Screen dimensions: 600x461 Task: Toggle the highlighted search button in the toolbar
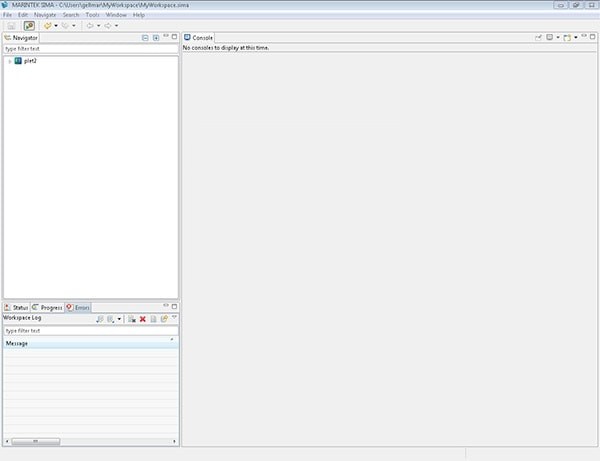(x=29, y=25)
